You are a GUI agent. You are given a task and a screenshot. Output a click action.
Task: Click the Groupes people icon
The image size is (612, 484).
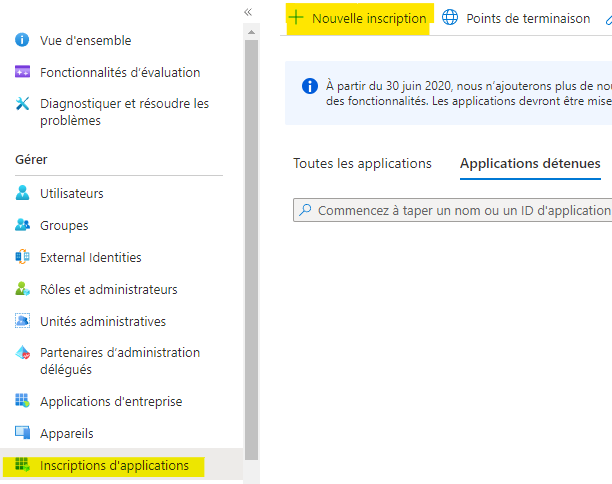click(22, 226)
